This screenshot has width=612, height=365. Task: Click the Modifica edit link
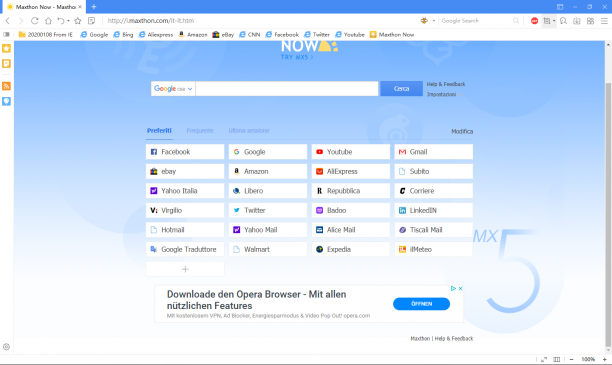[462, 132]
